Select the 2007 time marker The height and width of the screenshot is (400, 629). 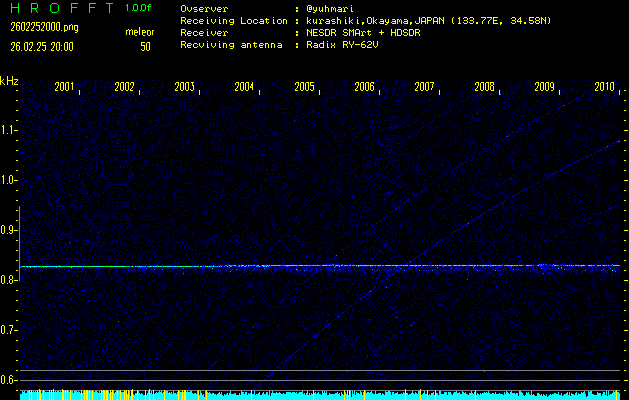[x=424, y=87]
